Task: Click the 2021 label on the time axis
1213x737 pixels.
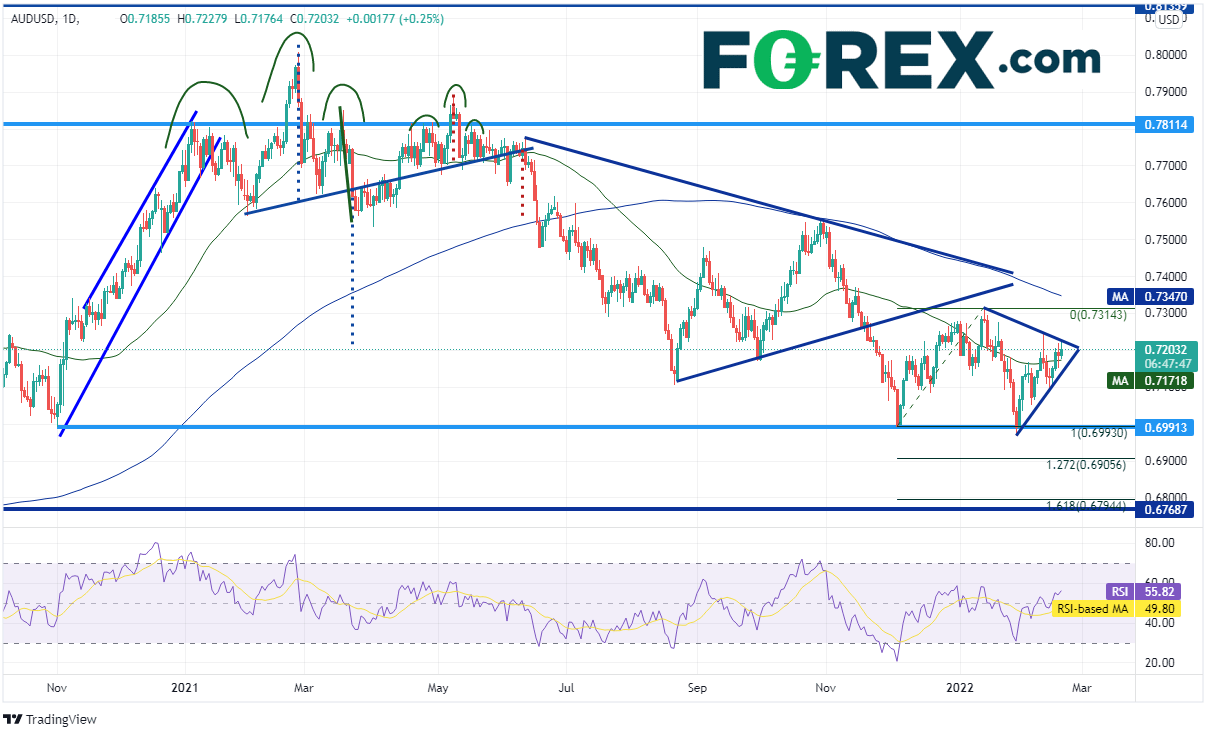Action: click(x=185, y=688)
